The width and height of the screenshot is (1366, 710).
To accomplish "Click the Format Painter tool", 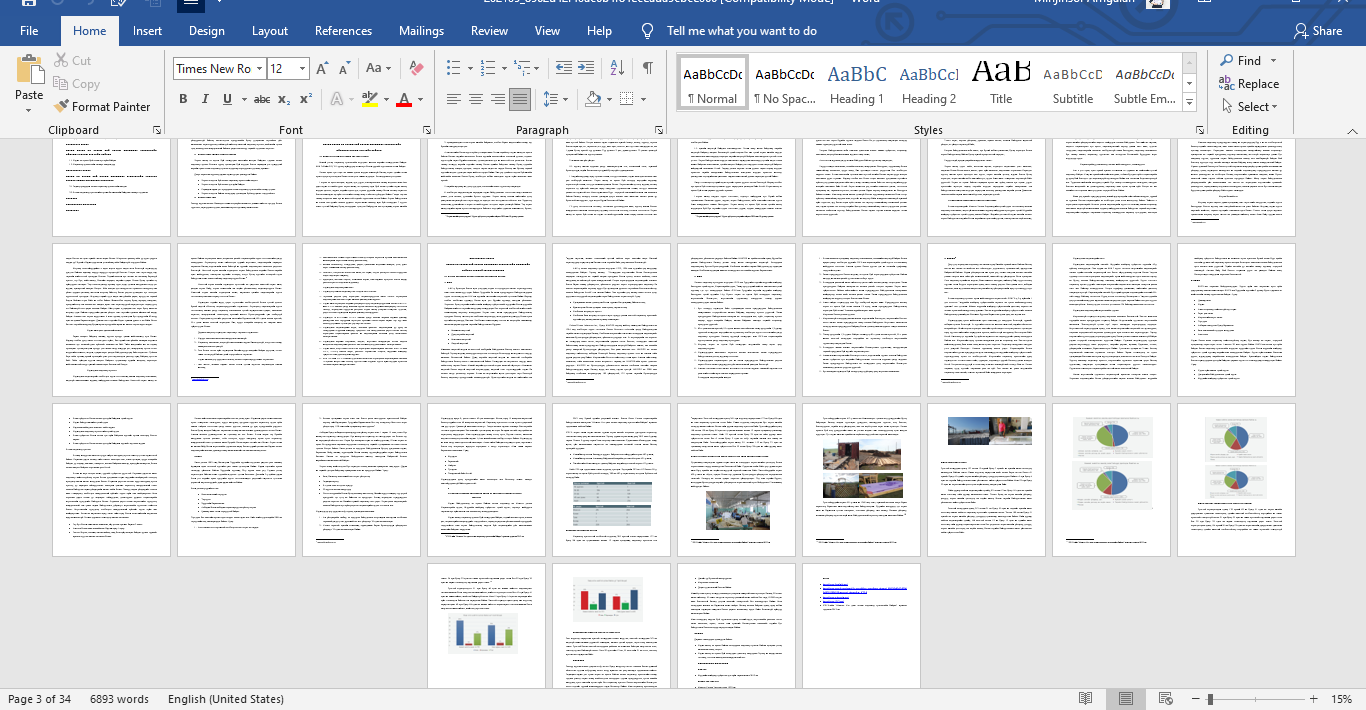I will click(x=102, y=106).
